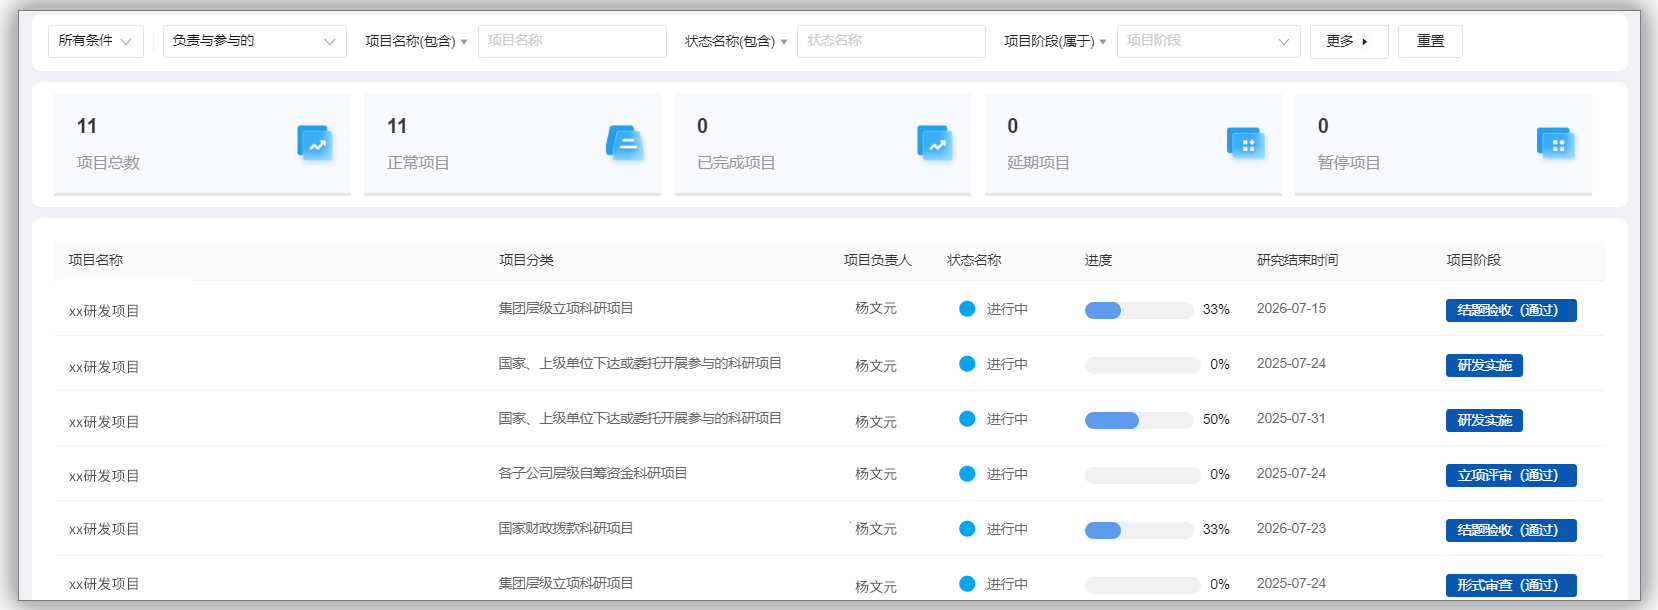Viewport: 1658px width, 610px height.
Task: Open the 所有条件 dropdown
Action: (x=96, y=41)
